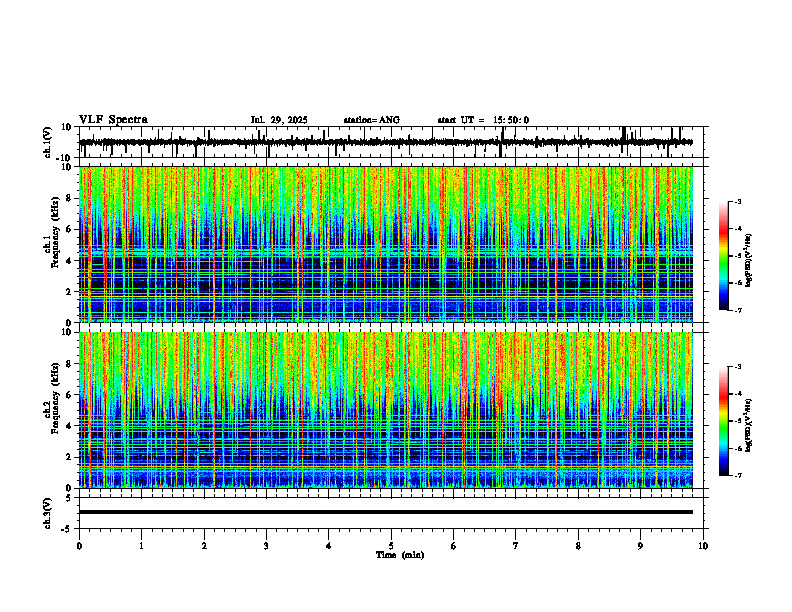
Task: Click the "VLF Spectra" plot title
Action: [x=113, y=120]
